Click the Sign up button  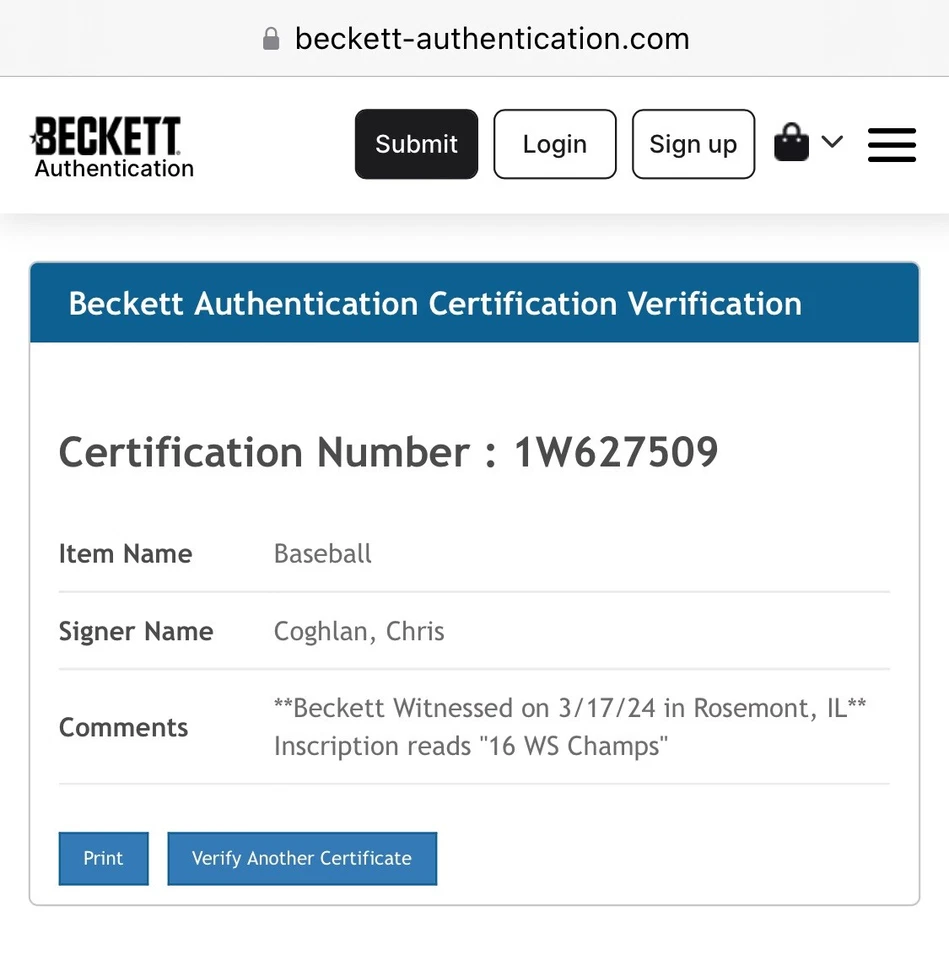(x=693, y=144)
